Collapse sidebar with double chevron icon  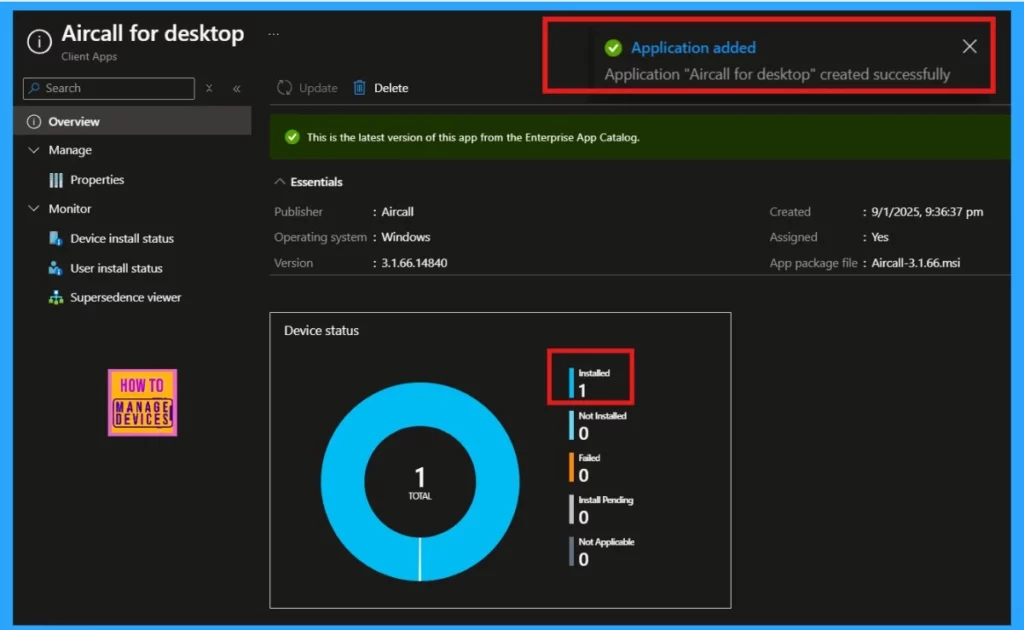236,88
